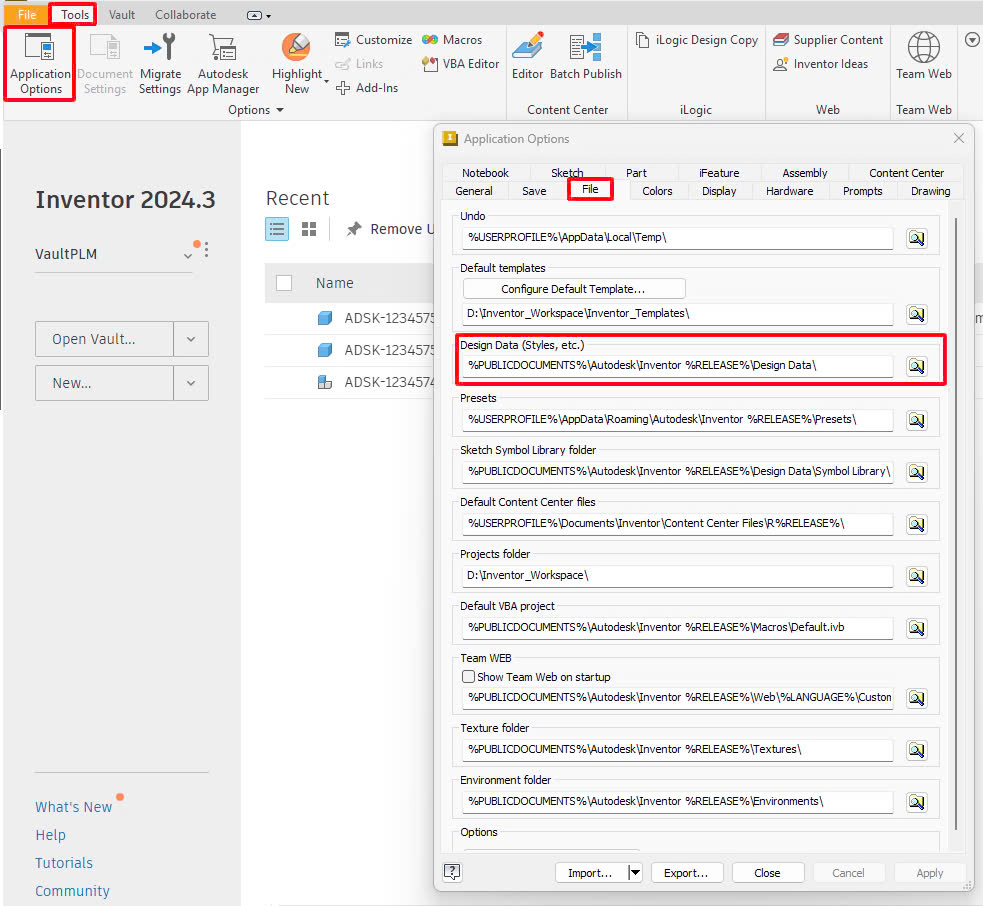This screenshot has width=983, height=906.
Task: Switch to the Vault ribbon tab
Action: 122,14
